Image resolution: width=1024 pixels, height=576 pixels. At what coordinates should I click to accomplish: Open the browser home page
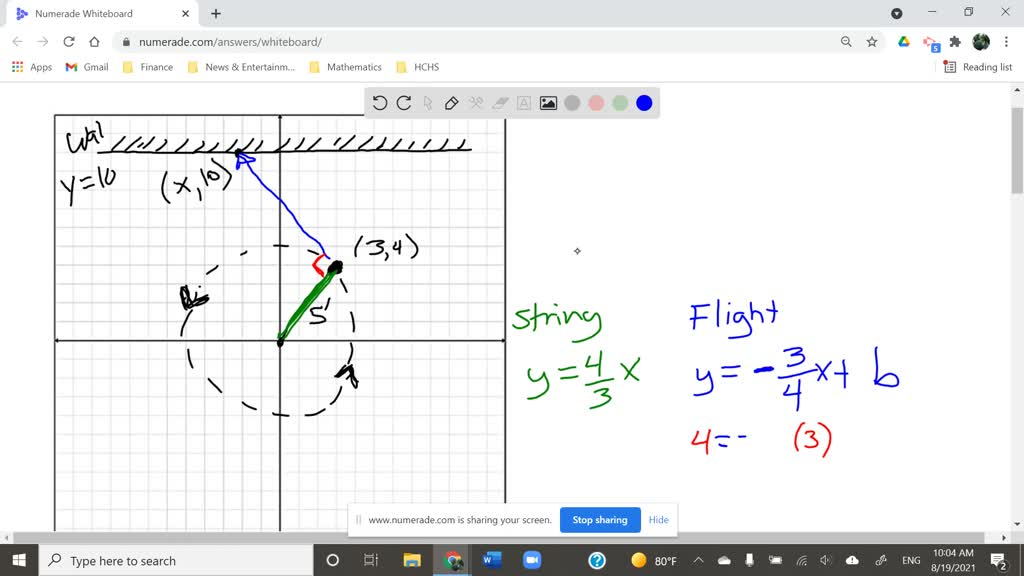tap(94, 42)
